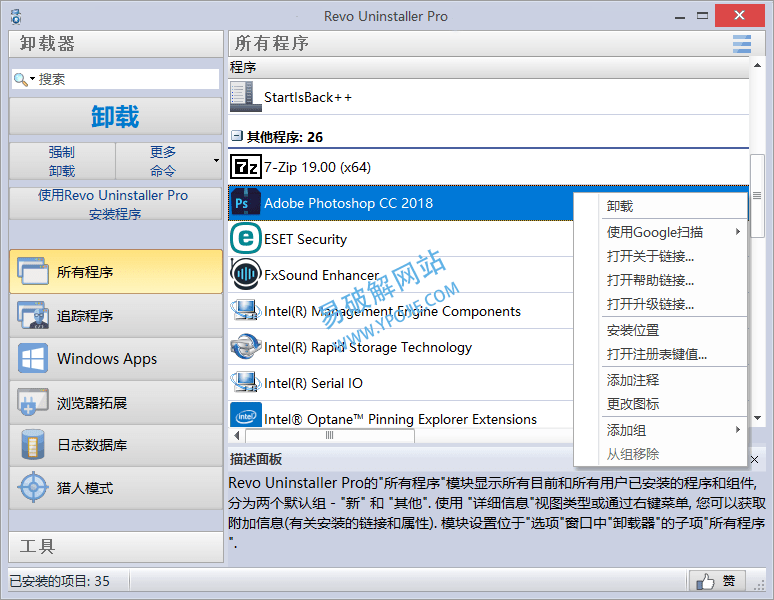
Task: Choose 打开注册表键值 in context menu
Action: 660,354
